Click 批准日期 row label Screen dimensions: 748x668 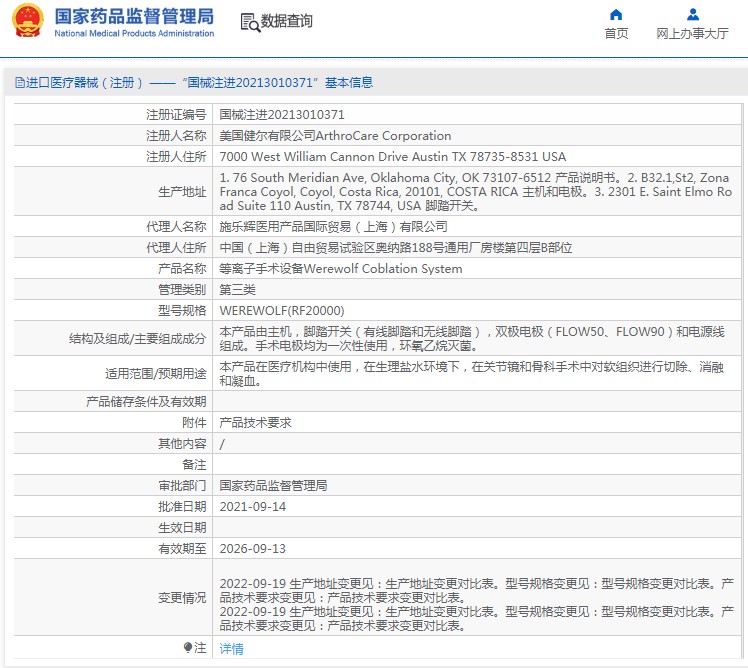182,507
